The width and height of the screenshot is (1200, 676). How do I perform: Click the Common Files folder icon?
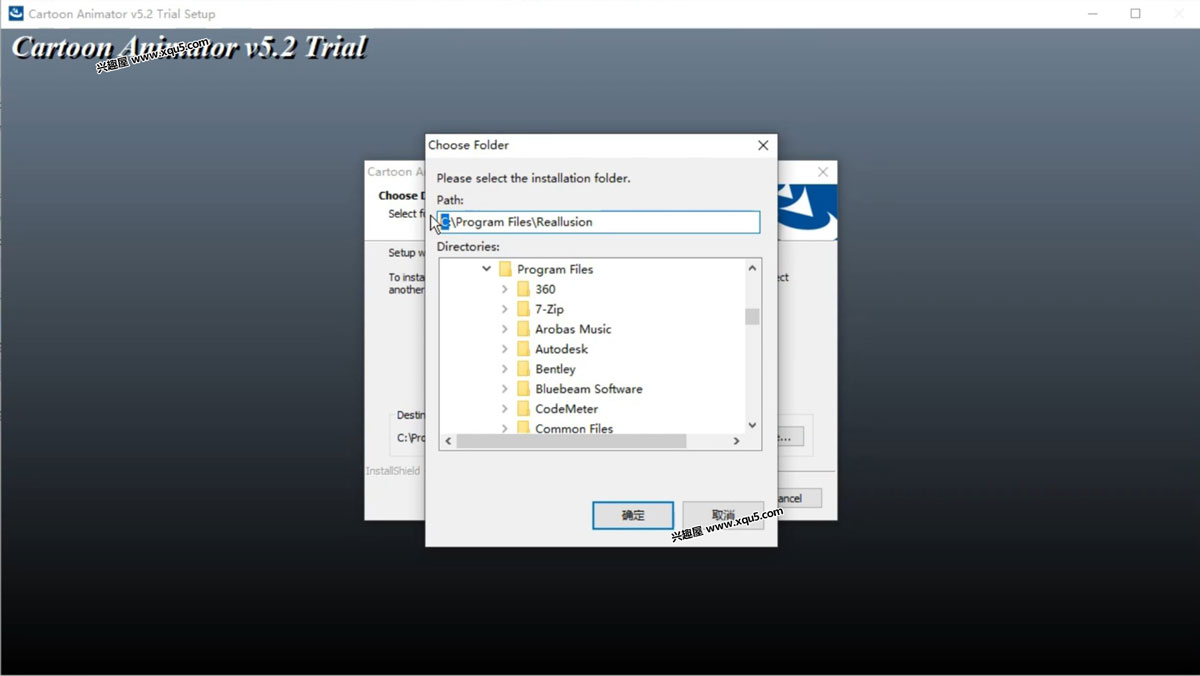coord(523,428)
